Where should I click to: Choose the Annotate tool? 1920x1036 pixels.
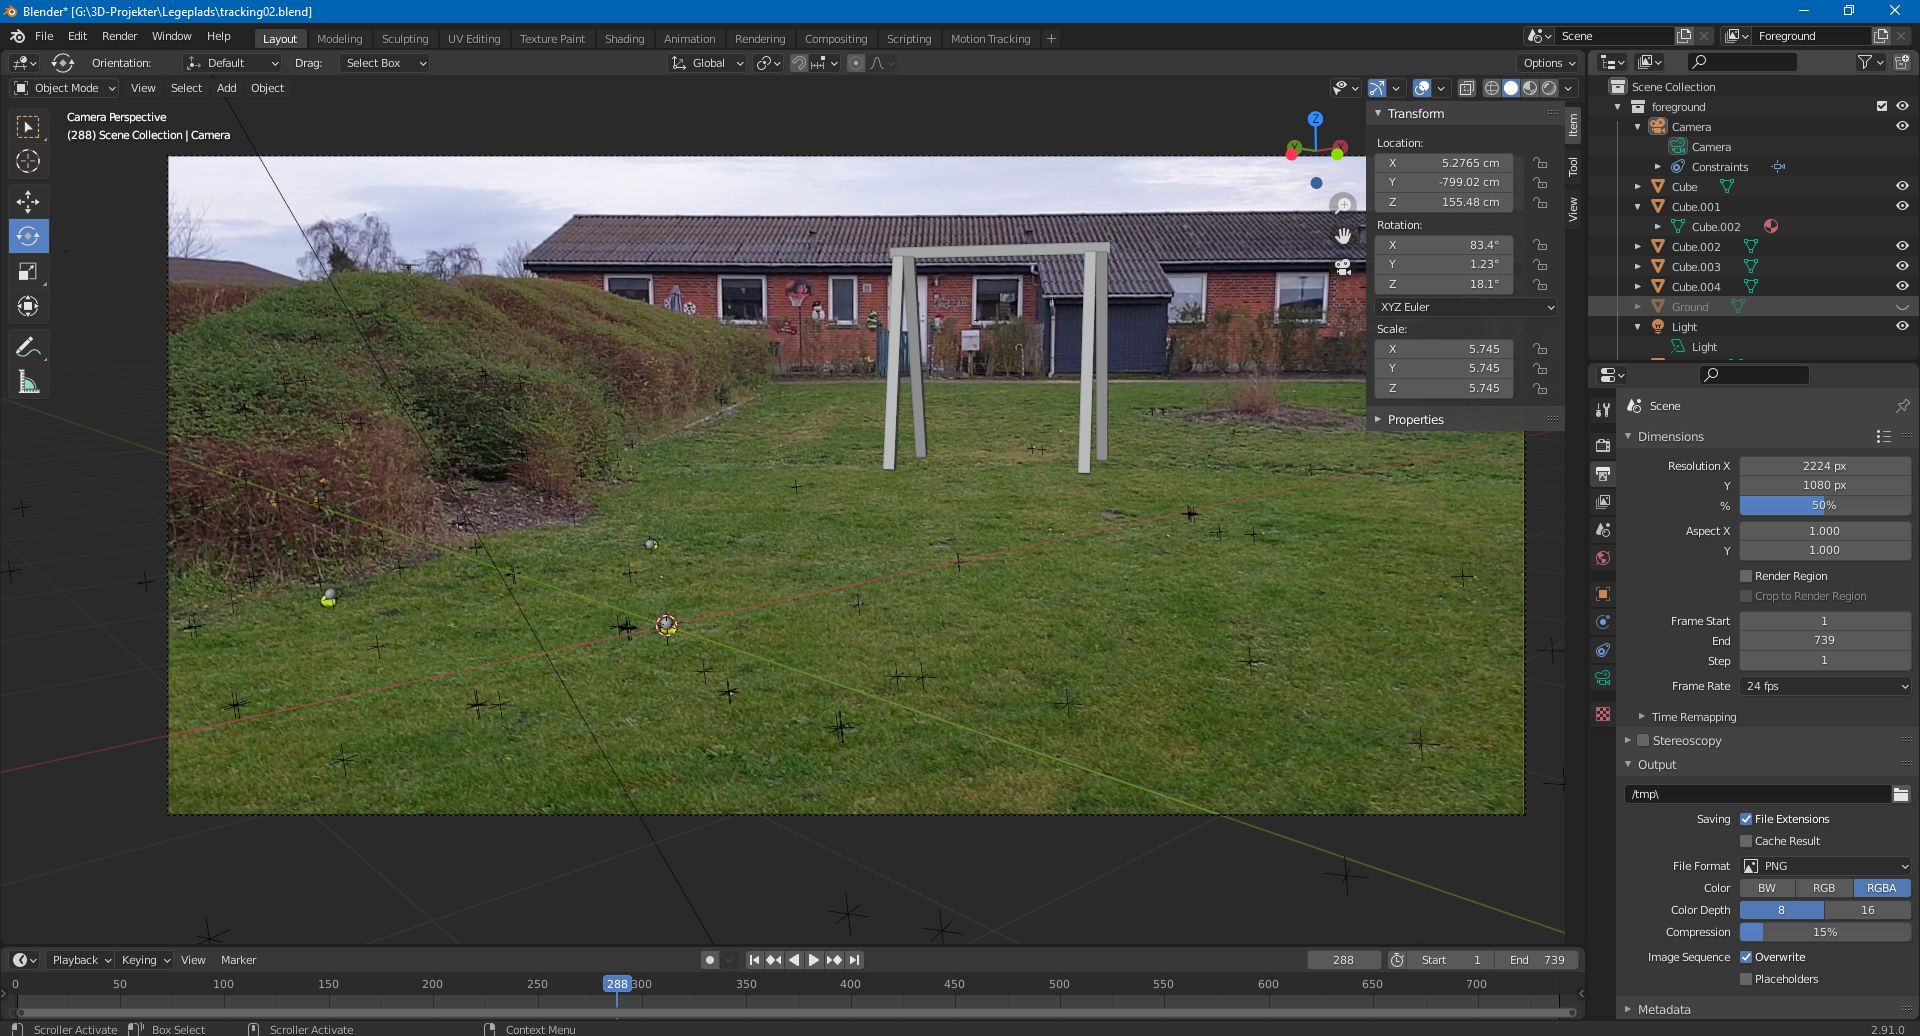click(x=28, y=347)
